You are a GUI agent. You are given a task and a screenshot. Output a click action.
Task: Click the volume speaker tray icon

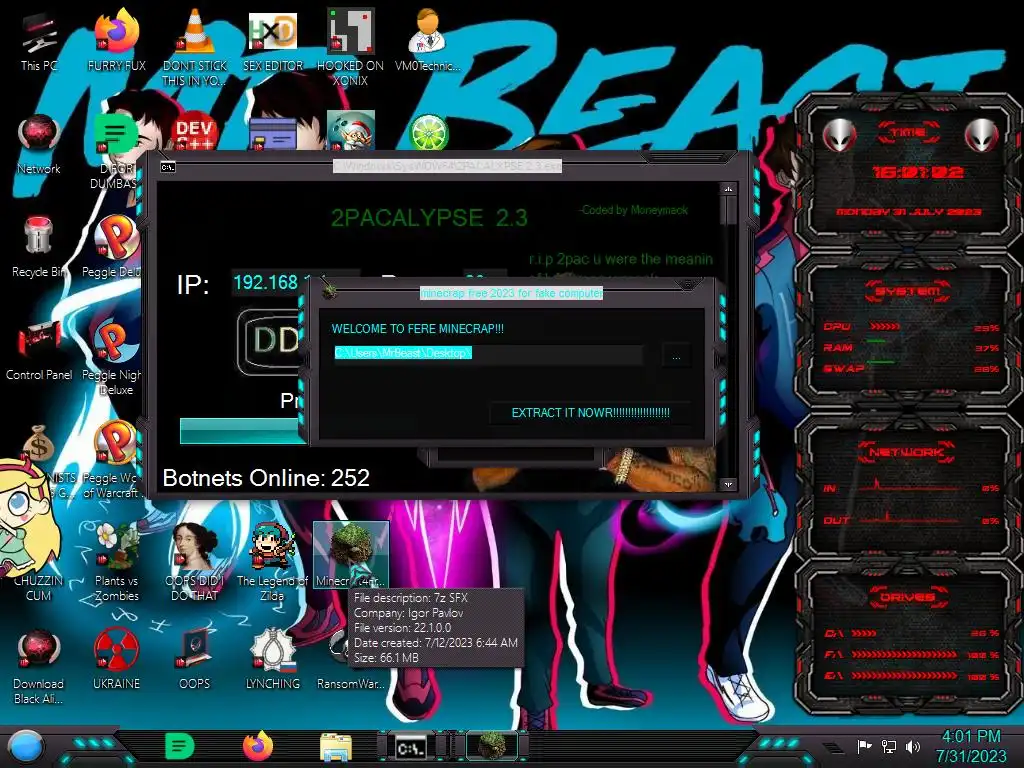913,746
